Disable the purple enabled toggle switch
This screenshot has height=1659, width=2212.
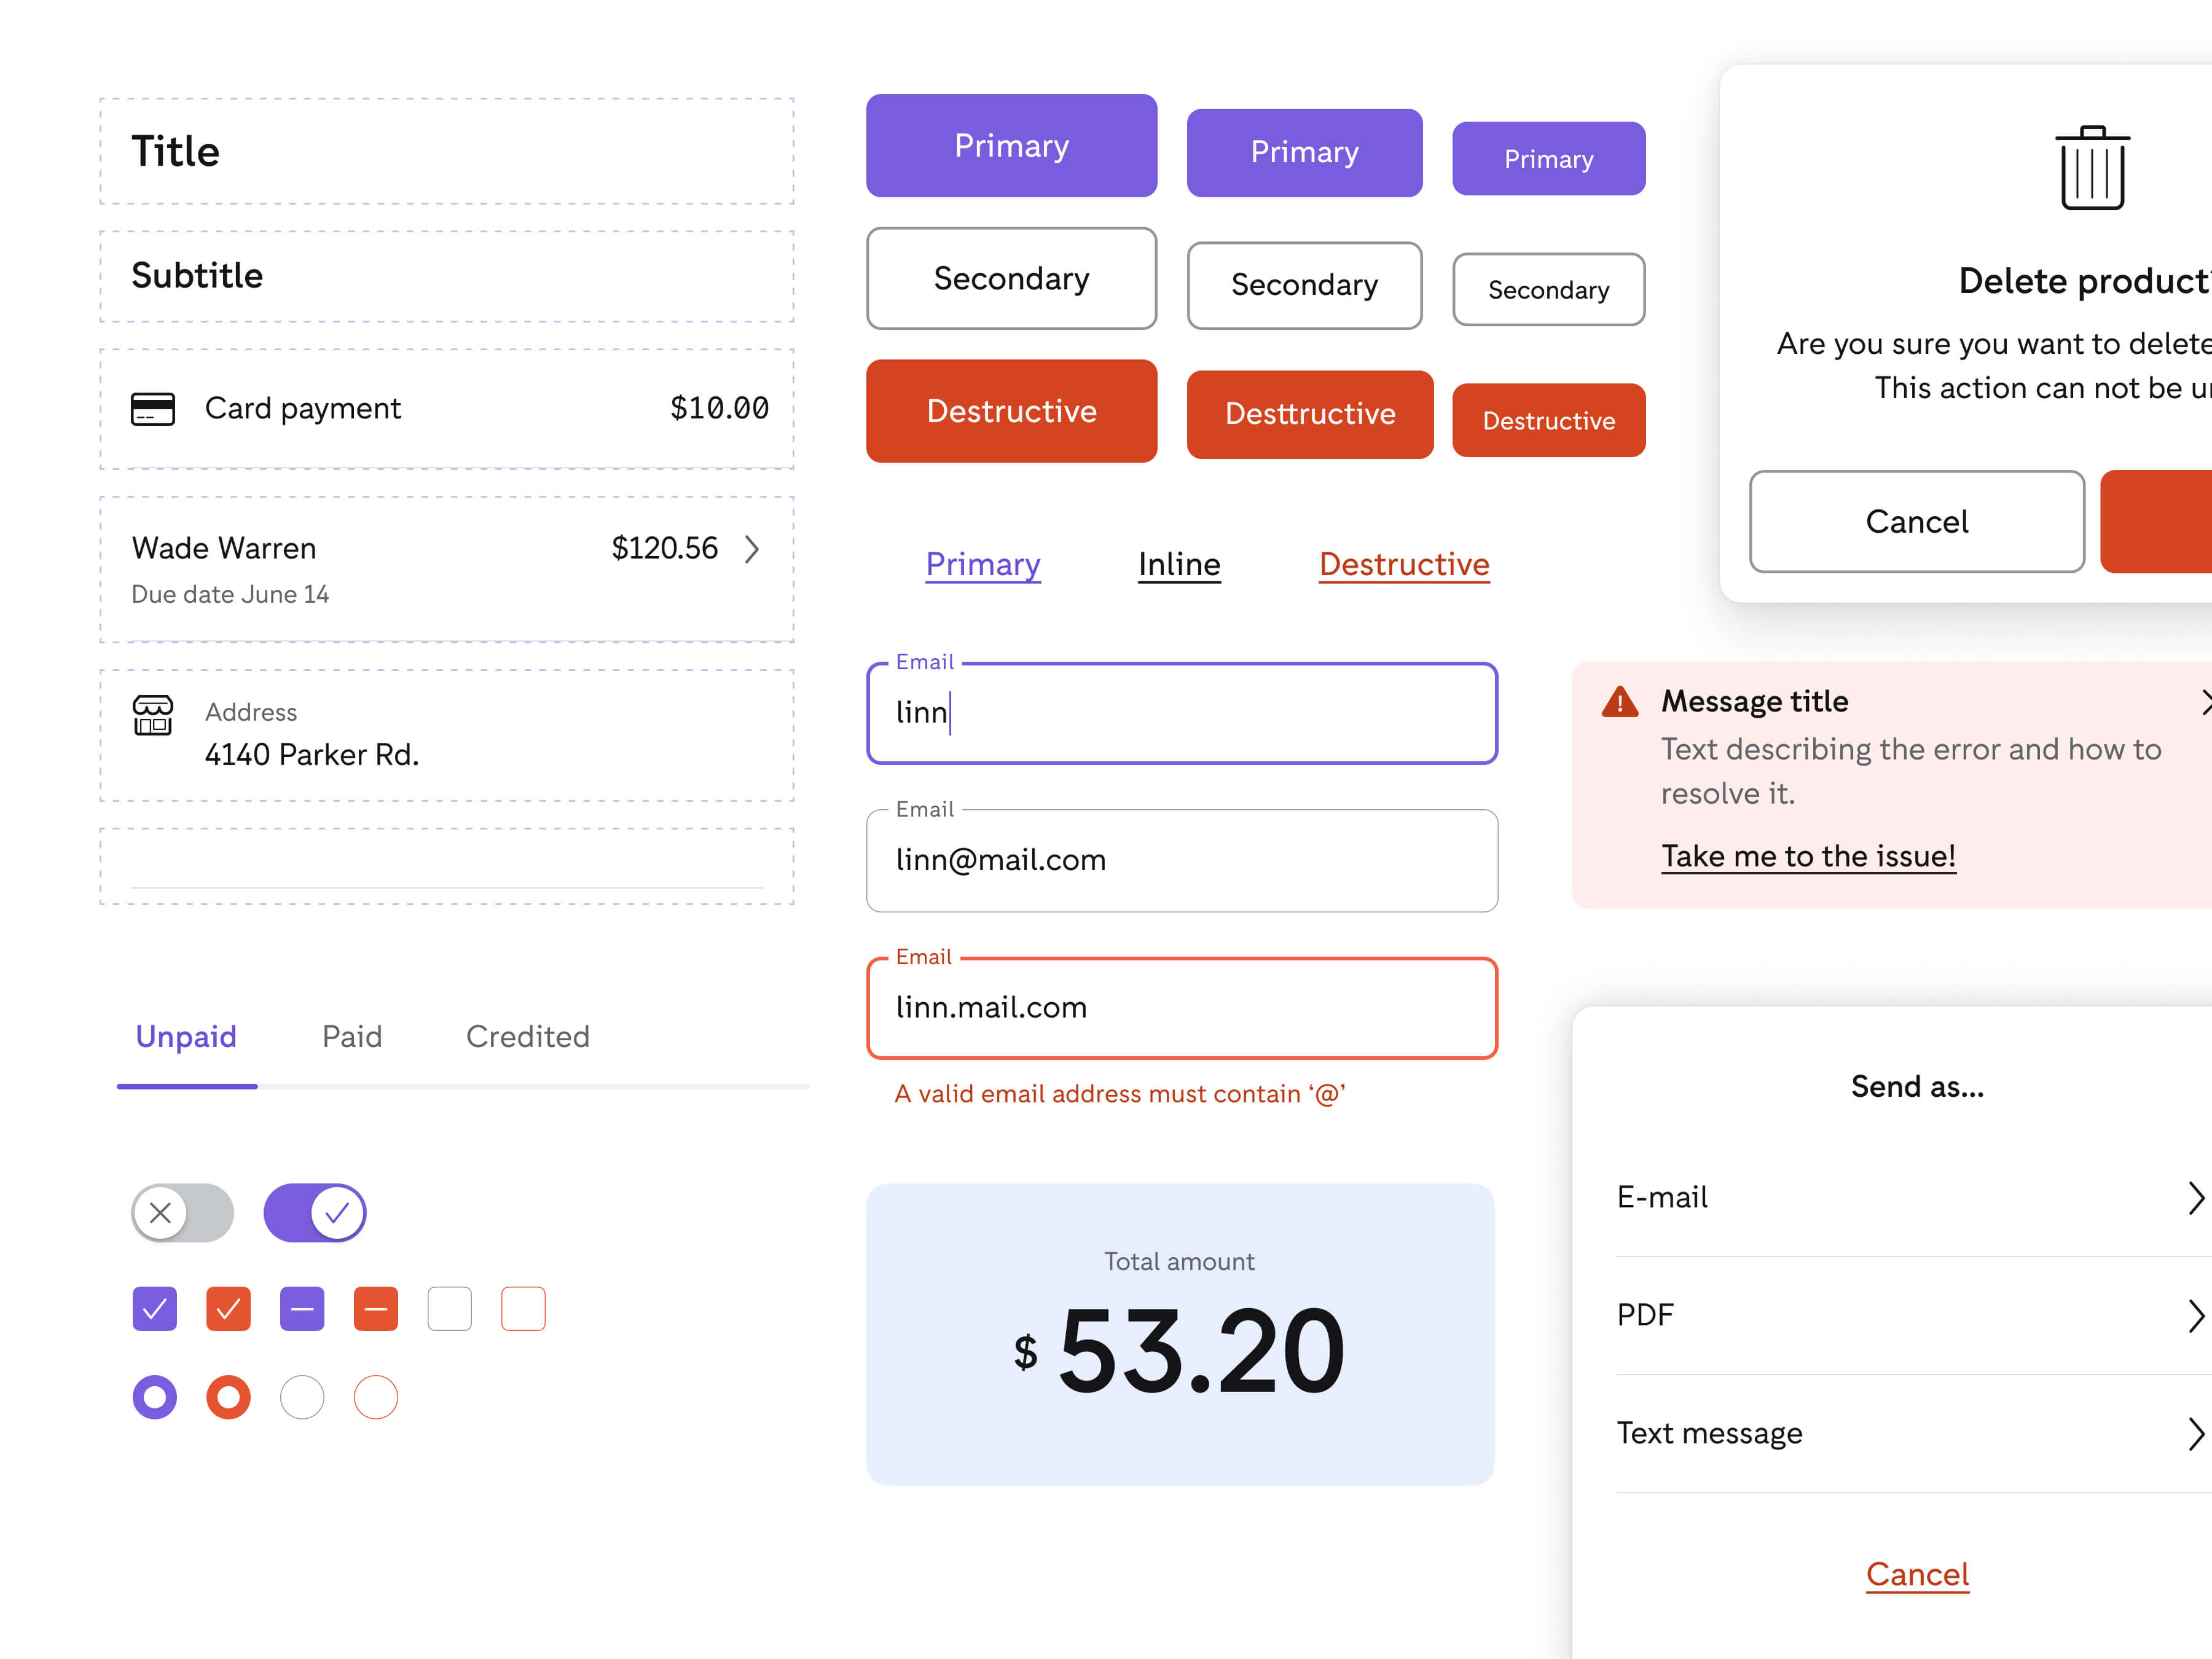(x=315, y=1213)
